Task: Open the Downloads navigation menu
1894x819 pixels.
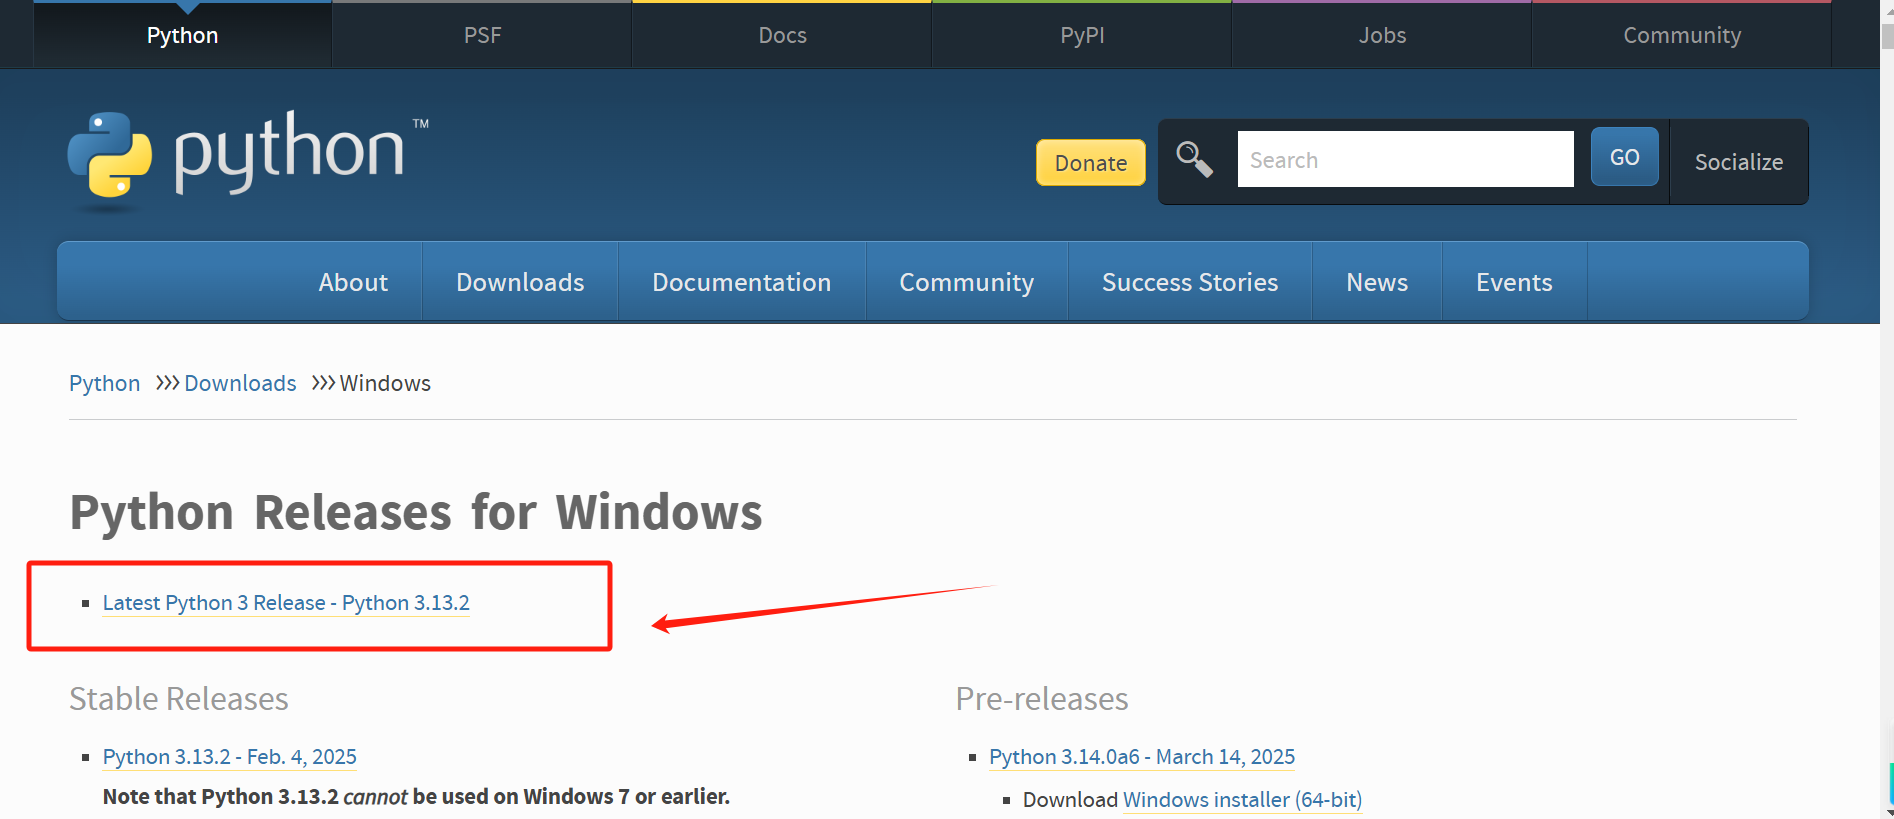Action: (520, 282)
